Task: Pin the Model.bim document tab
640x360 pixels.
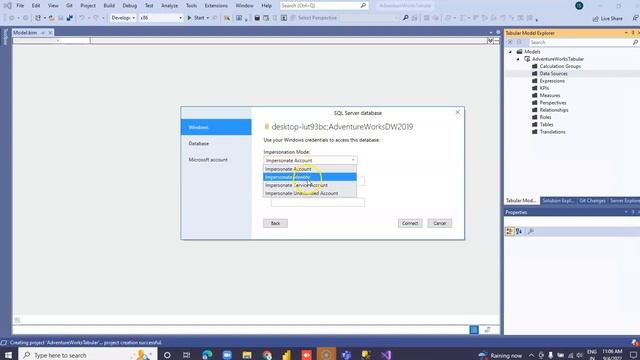Action: point(42,33)
